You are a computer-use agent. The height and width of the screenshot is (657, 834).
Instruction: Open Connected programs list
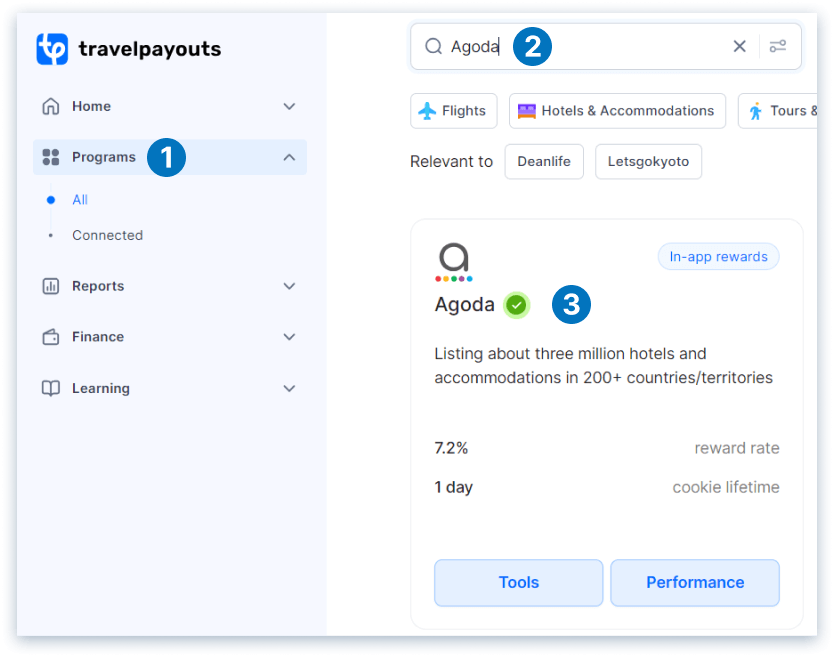click(107, 235)
